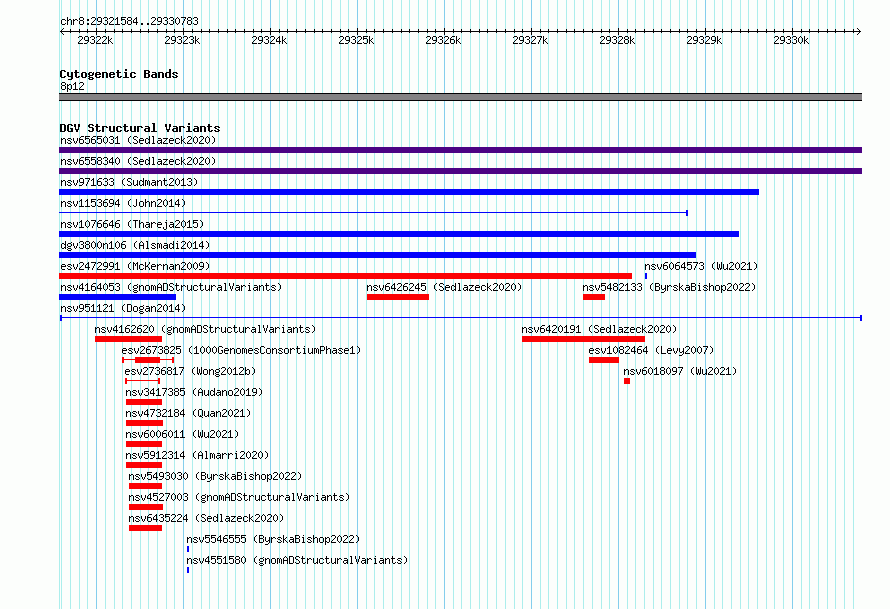Select the red glyph of esv2673825

coord(148,360)
